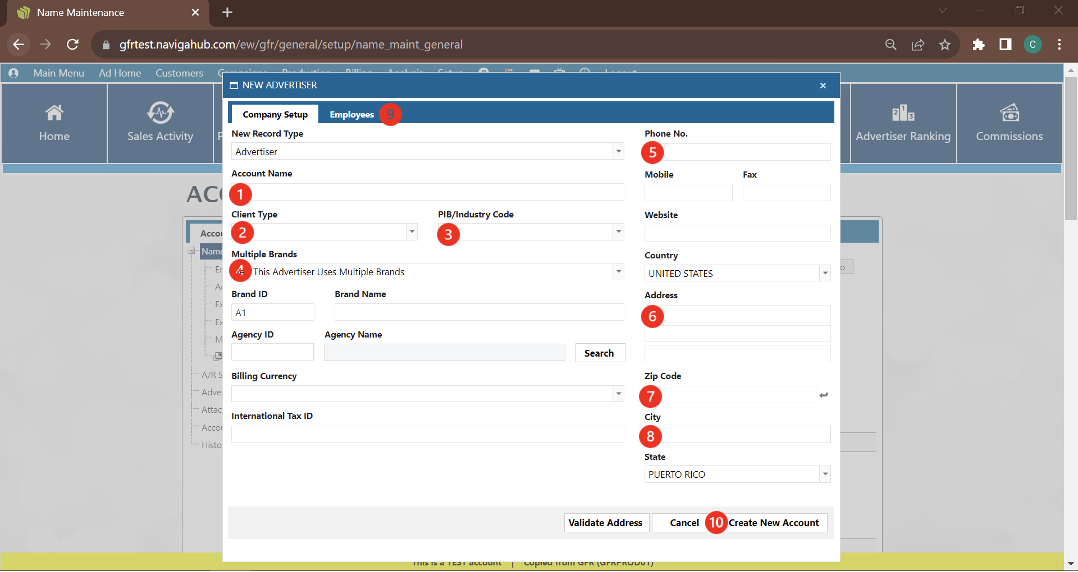The height and width of the screenshot is (572, 1078).
Task: Open the browser extensions puzzle icon
Action: pos(979,44)
